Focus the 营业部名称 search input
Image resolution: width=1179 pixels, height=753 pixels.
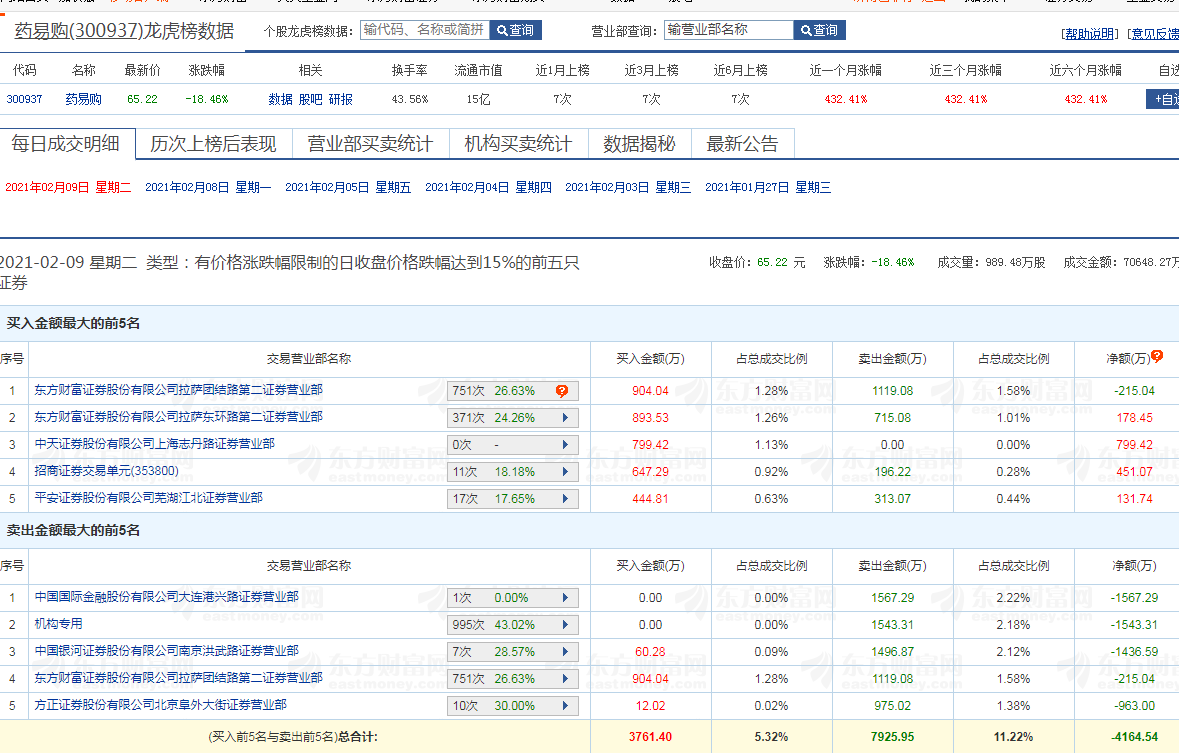point(729,30)
